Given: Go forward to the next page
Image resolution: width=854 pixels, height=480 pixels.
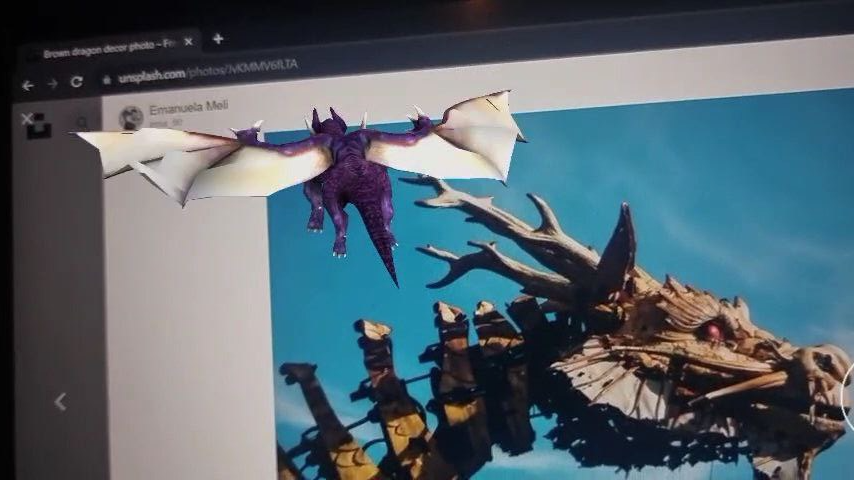Looking at the screenshot, I should click(x=52, y=83).
